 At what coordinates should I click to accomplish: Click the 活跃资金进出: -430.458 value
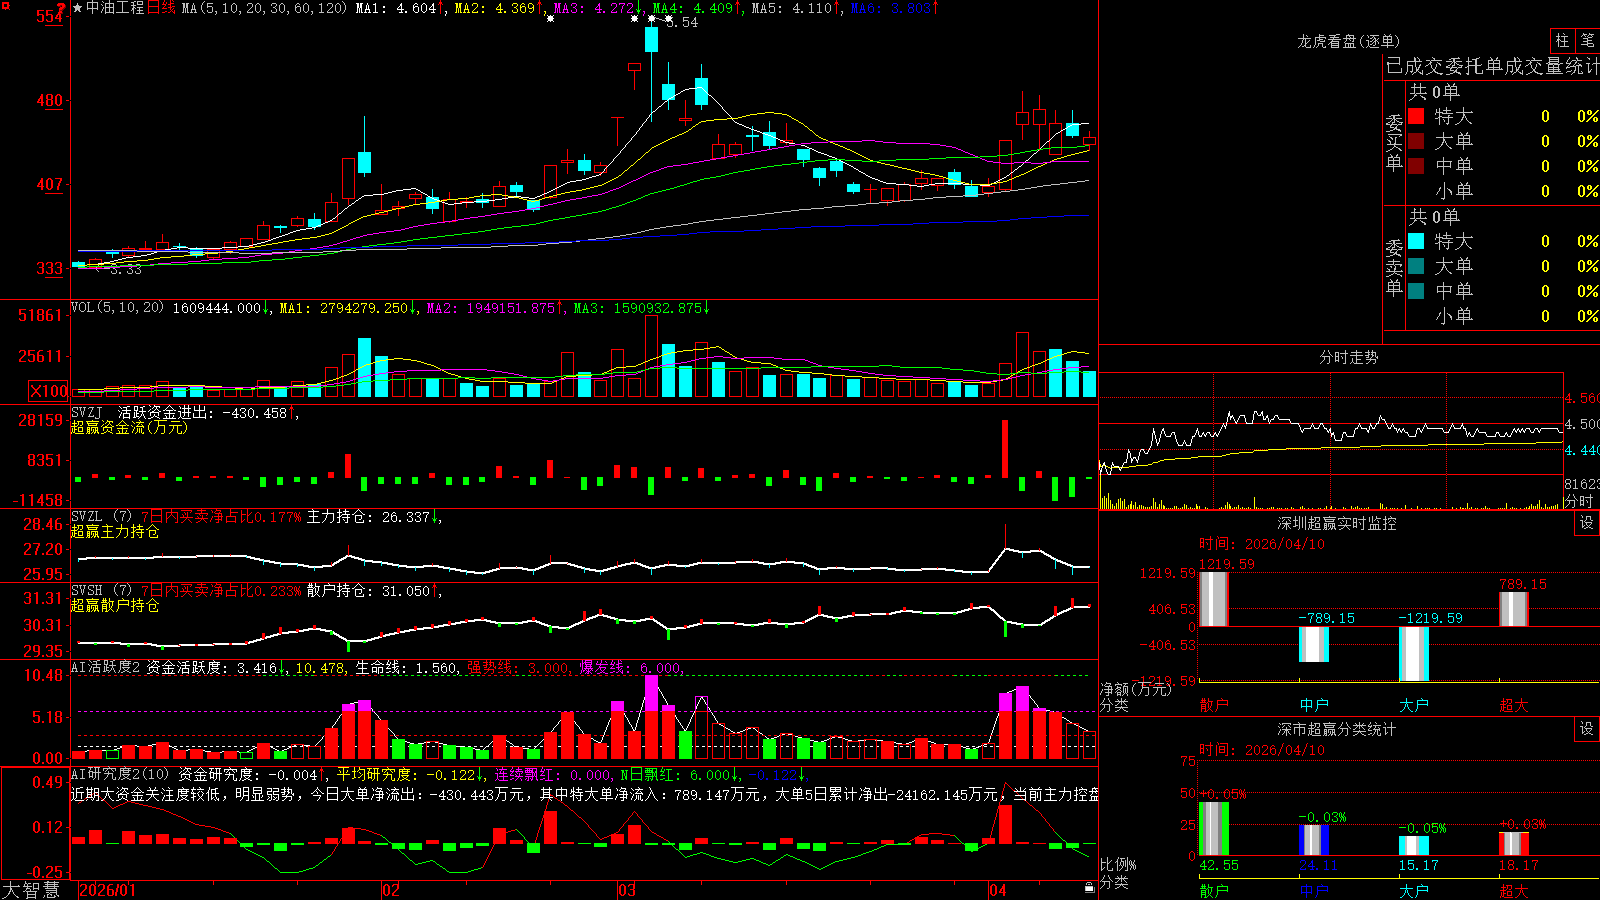pos(202,412)
